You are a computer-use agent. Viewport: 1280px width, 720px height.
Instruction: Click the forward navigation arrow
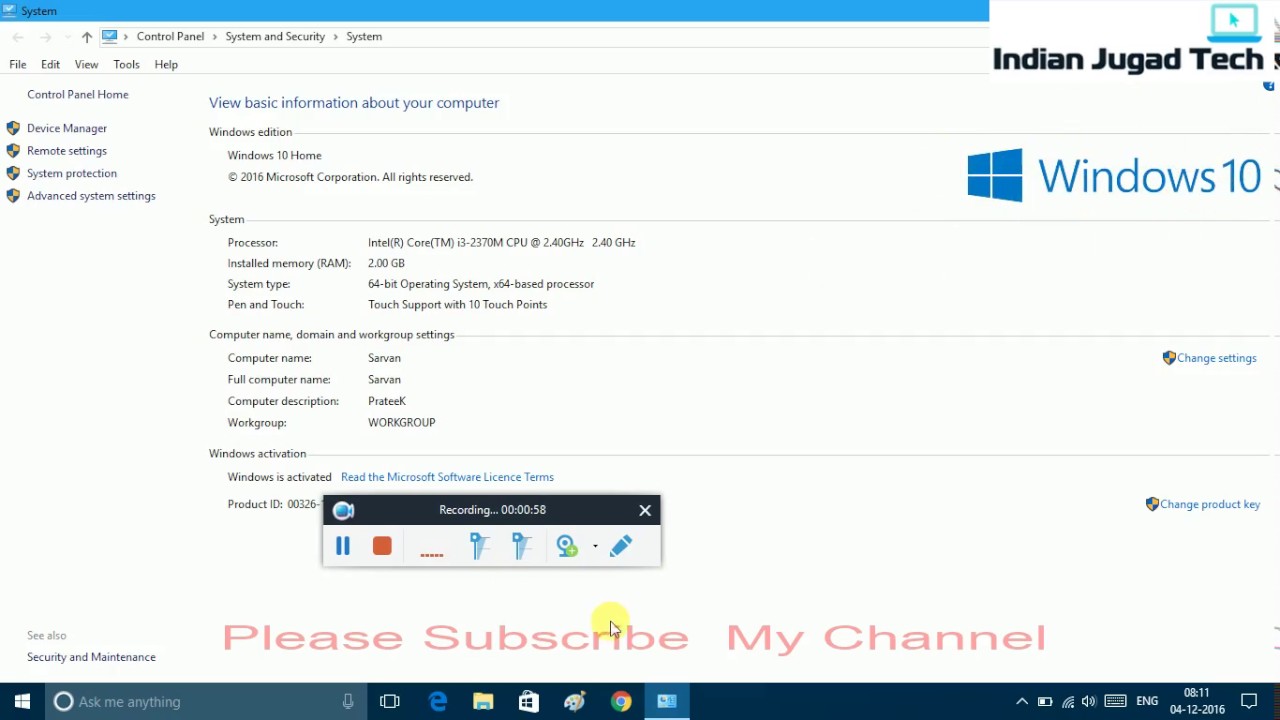(x=45, y=37)
